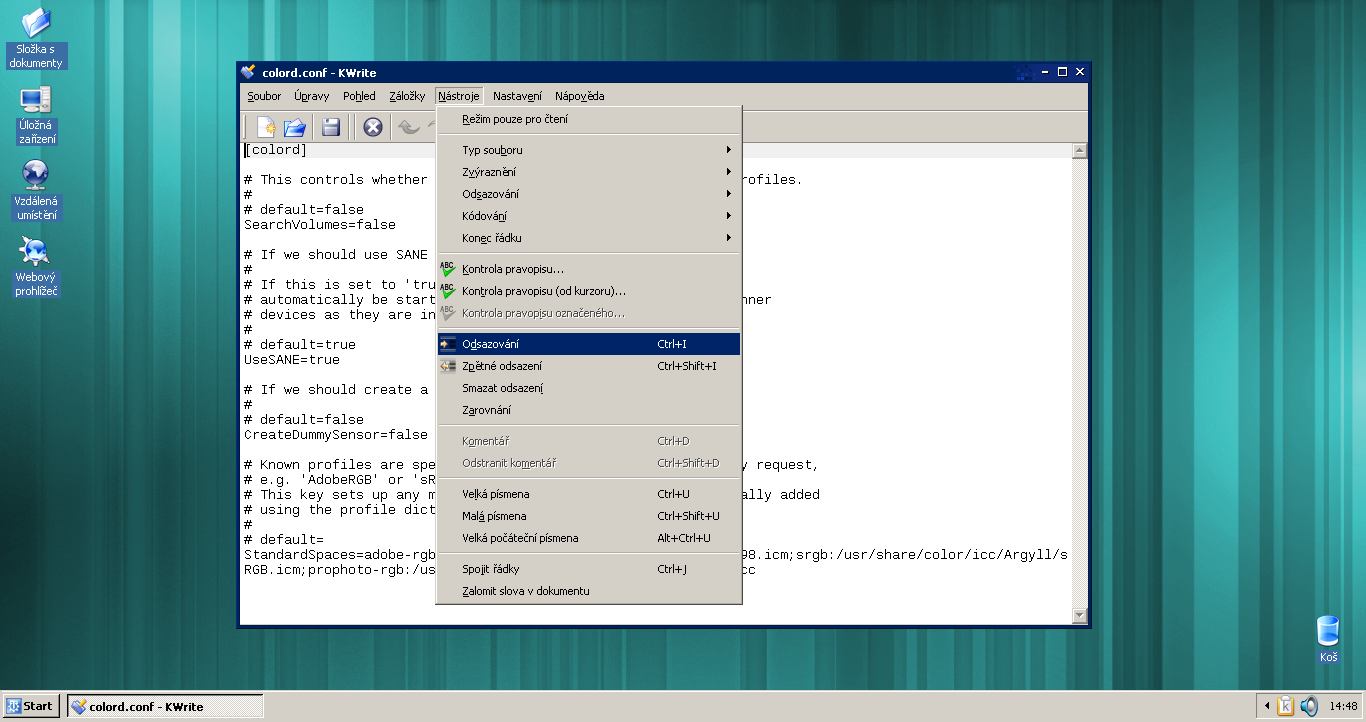Click the volume speaker tray icon
This screenshot has height=722, width=1366.
point(1308,706)
